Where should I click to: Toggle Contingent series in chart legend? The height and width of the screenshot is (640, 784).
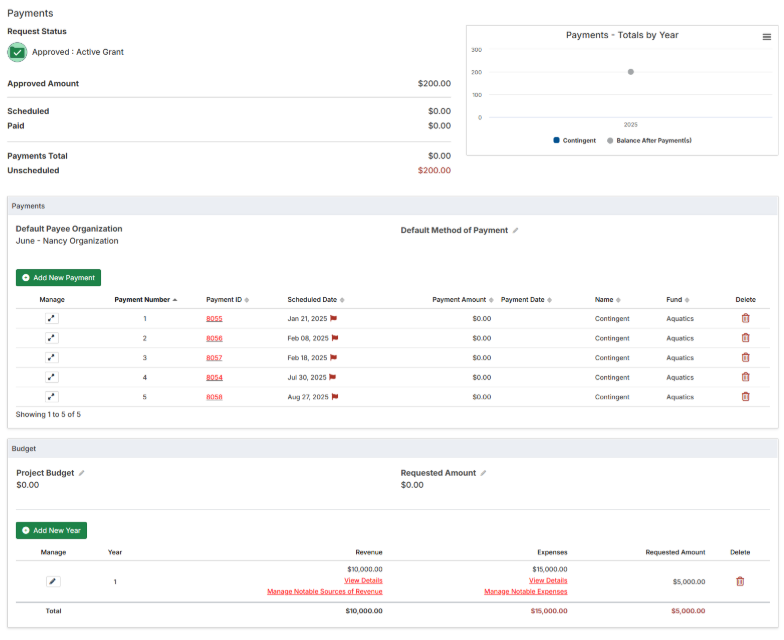pyautogui.click(x=574, y=140)
